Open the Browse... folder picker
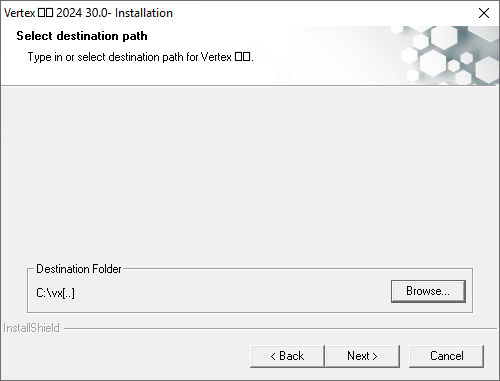Image resolution: width=500 pixels, height=381 pixels. [428, 291]
